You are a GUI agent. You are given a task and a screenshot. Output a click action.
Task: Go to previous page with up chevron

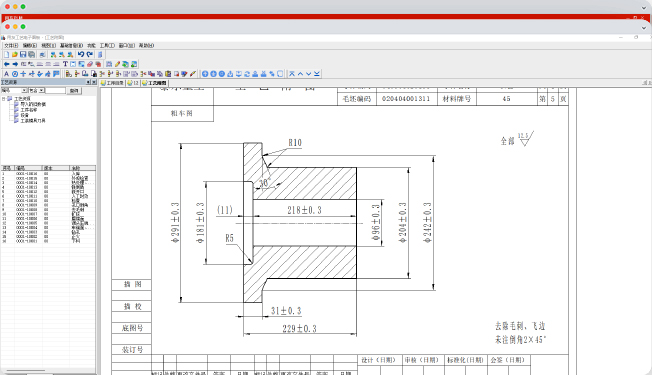300,74
